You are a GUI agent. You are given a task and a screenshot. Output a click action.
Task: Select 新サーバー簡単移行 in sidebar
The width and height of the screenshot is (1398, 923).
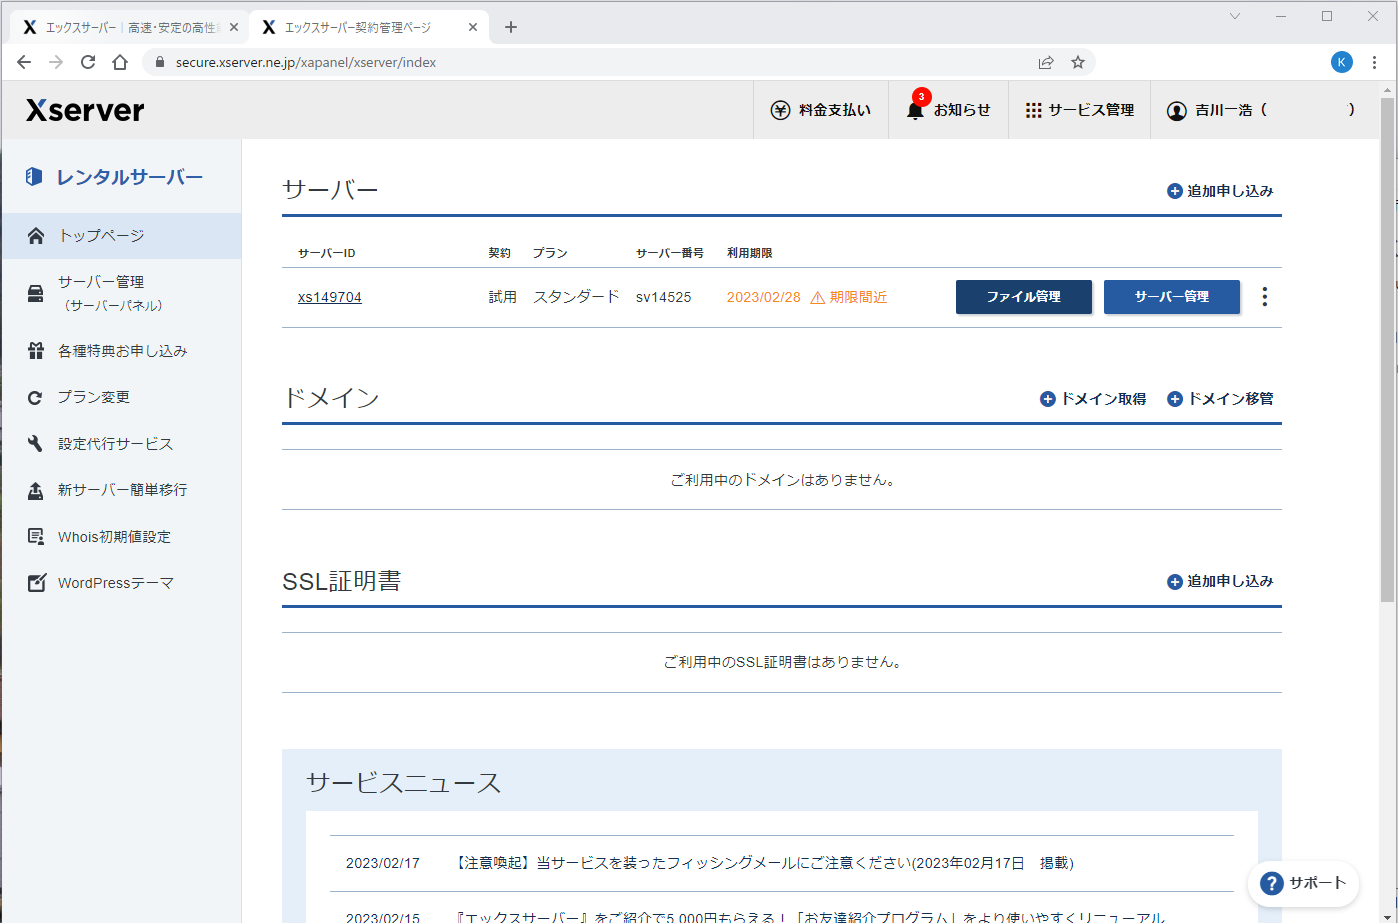pyautogui.click(x=122, y=490)
